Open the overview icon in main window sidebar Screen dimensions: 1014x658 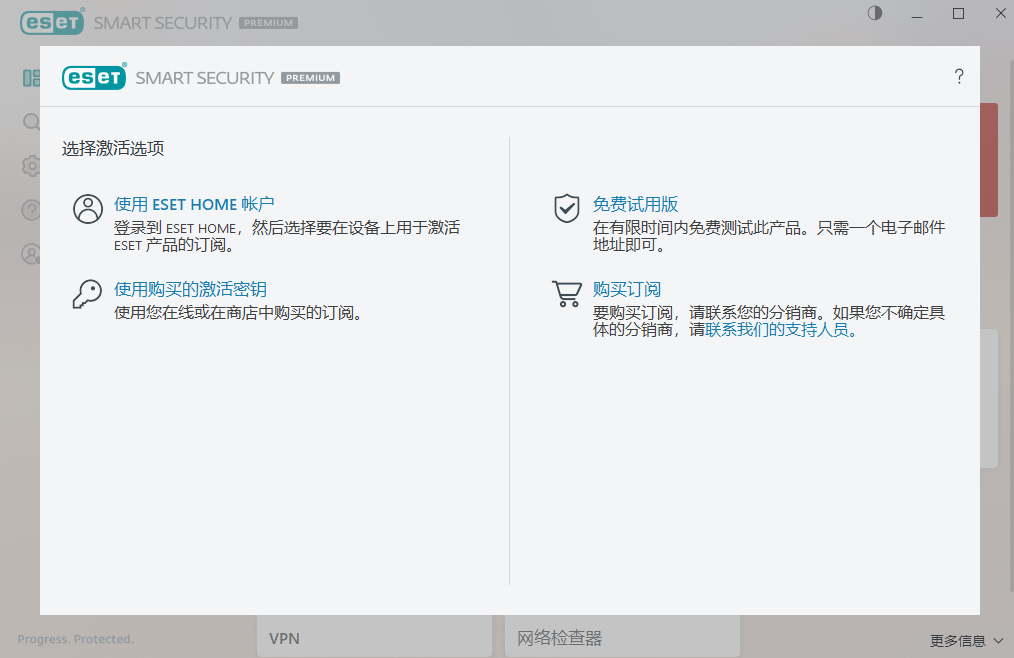coord(31,78)
